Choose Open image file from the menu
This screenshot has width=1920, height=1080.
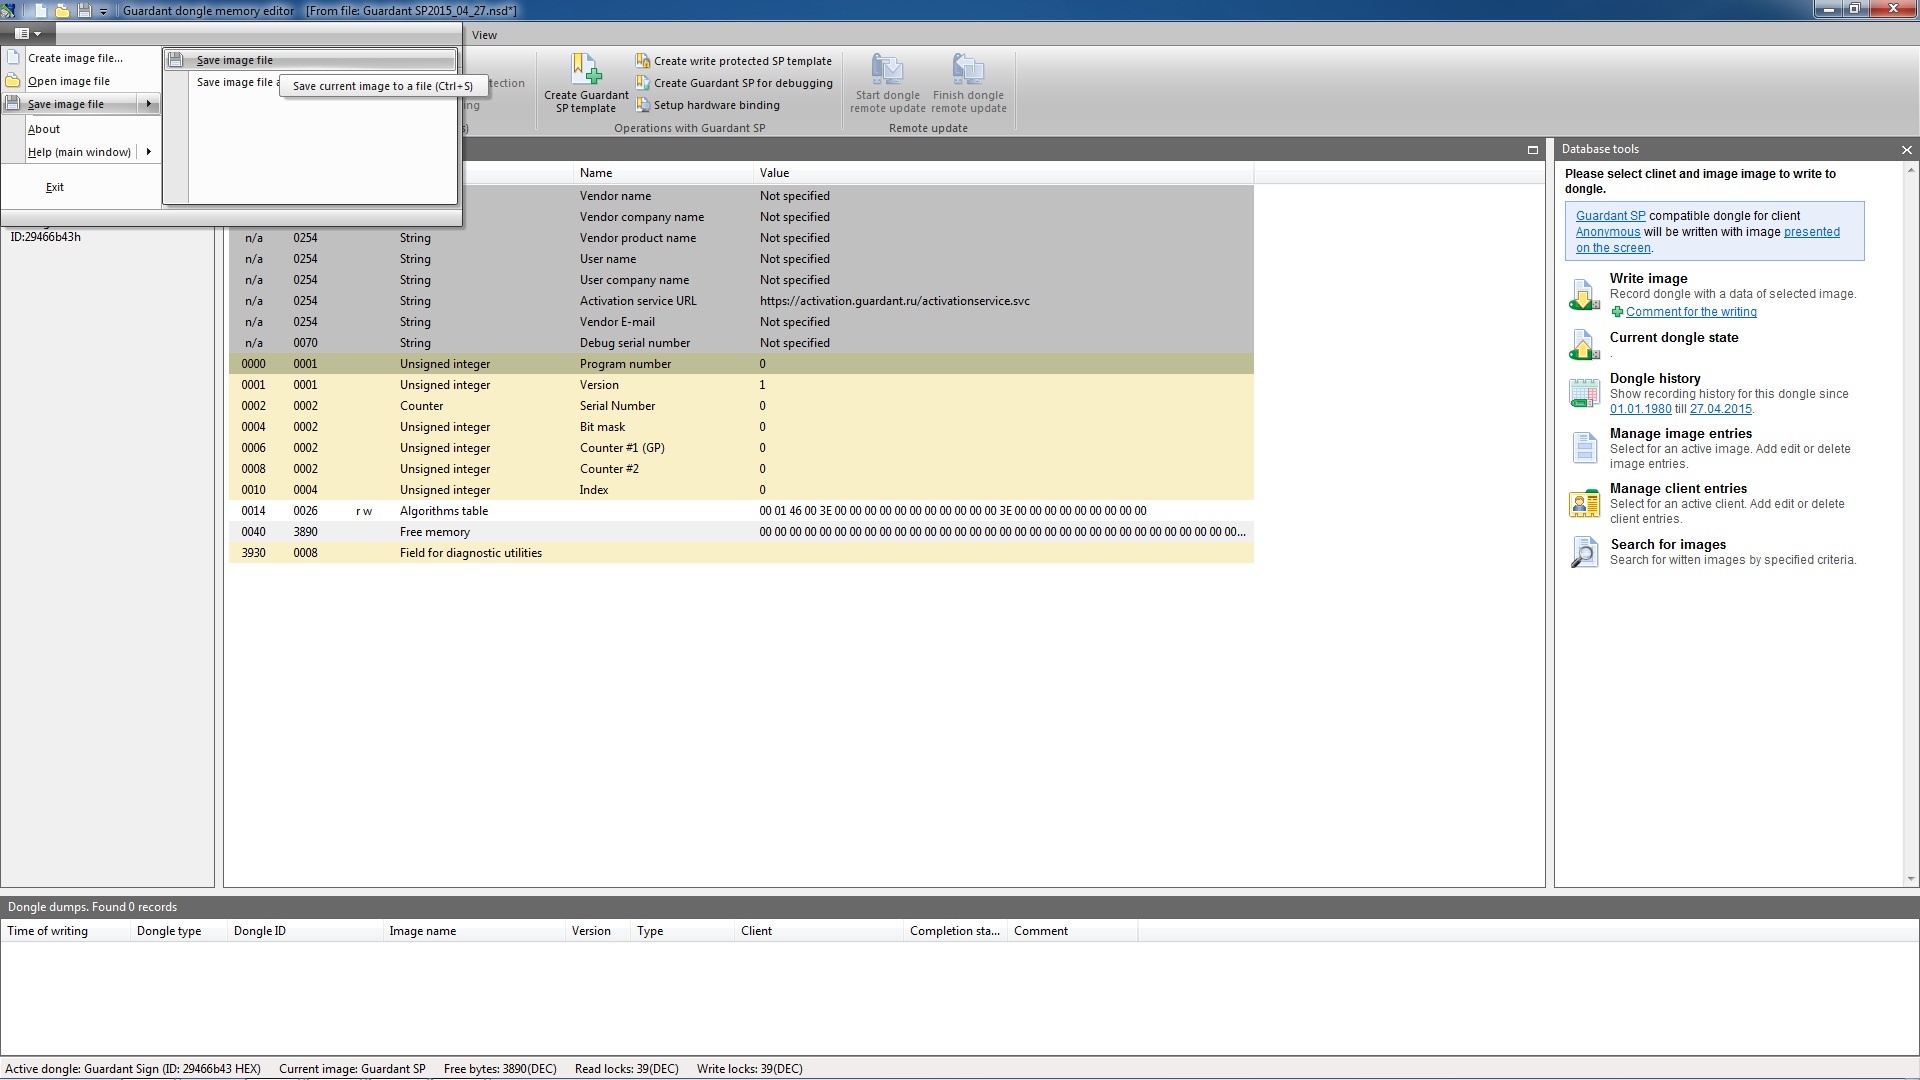[68, 81]
